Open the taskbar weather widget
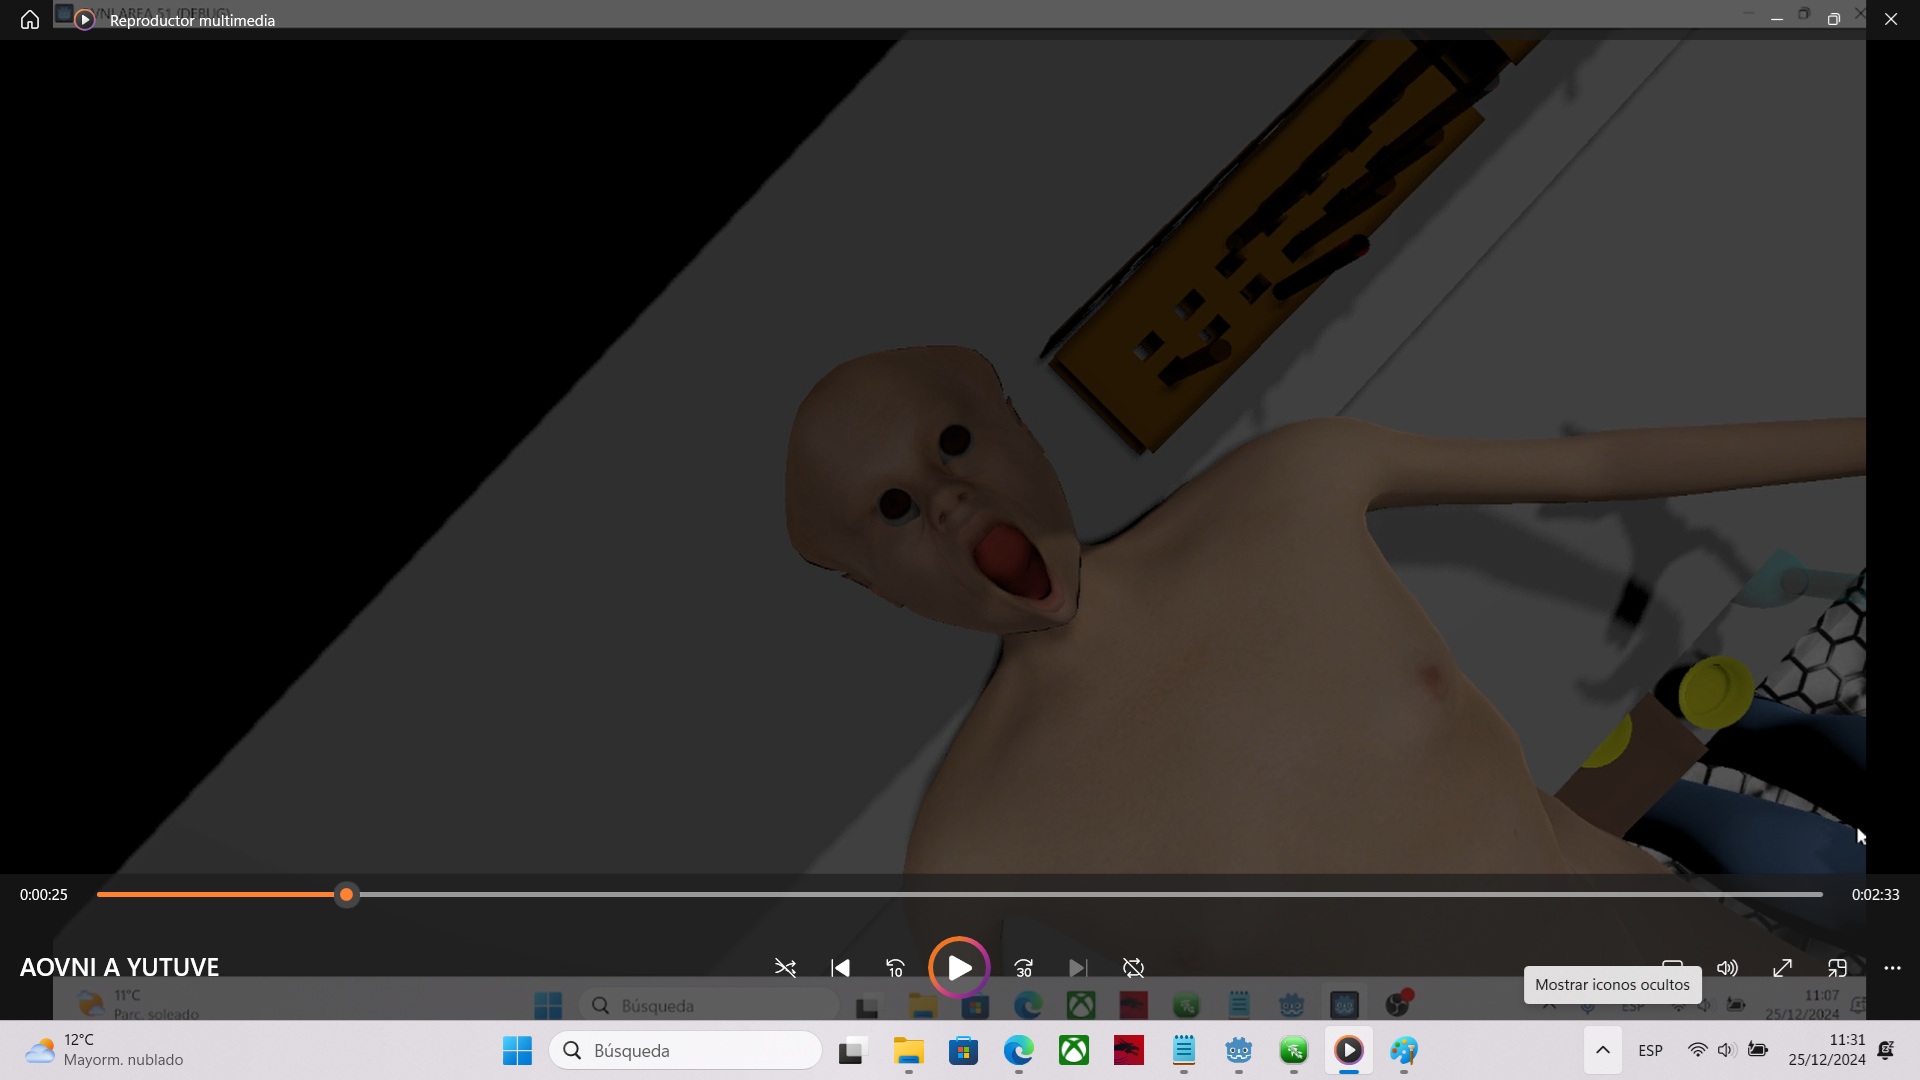1920x1080 pixels. click(x=104, y=1050)
